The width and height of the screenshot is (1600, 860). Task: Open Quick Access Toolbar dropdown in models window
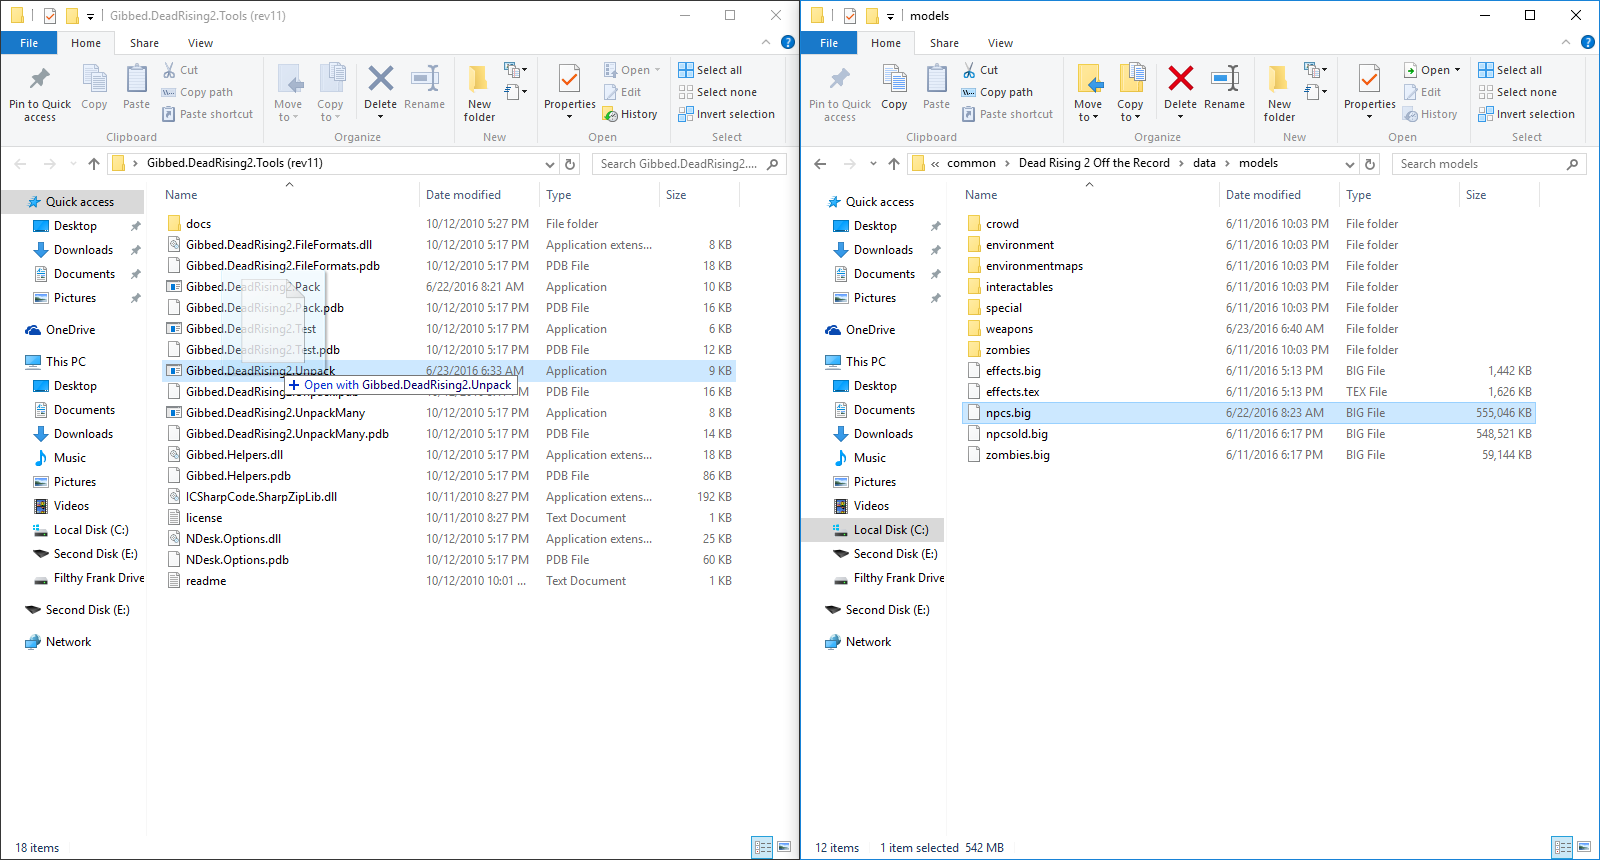890,16
